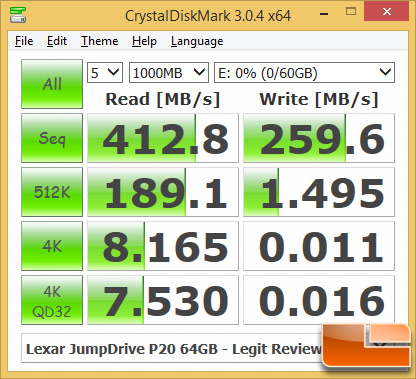Viewport: 416px width, 379px height.
Task: Click the Write [MB/s] column header
Action: click(319, 99)
